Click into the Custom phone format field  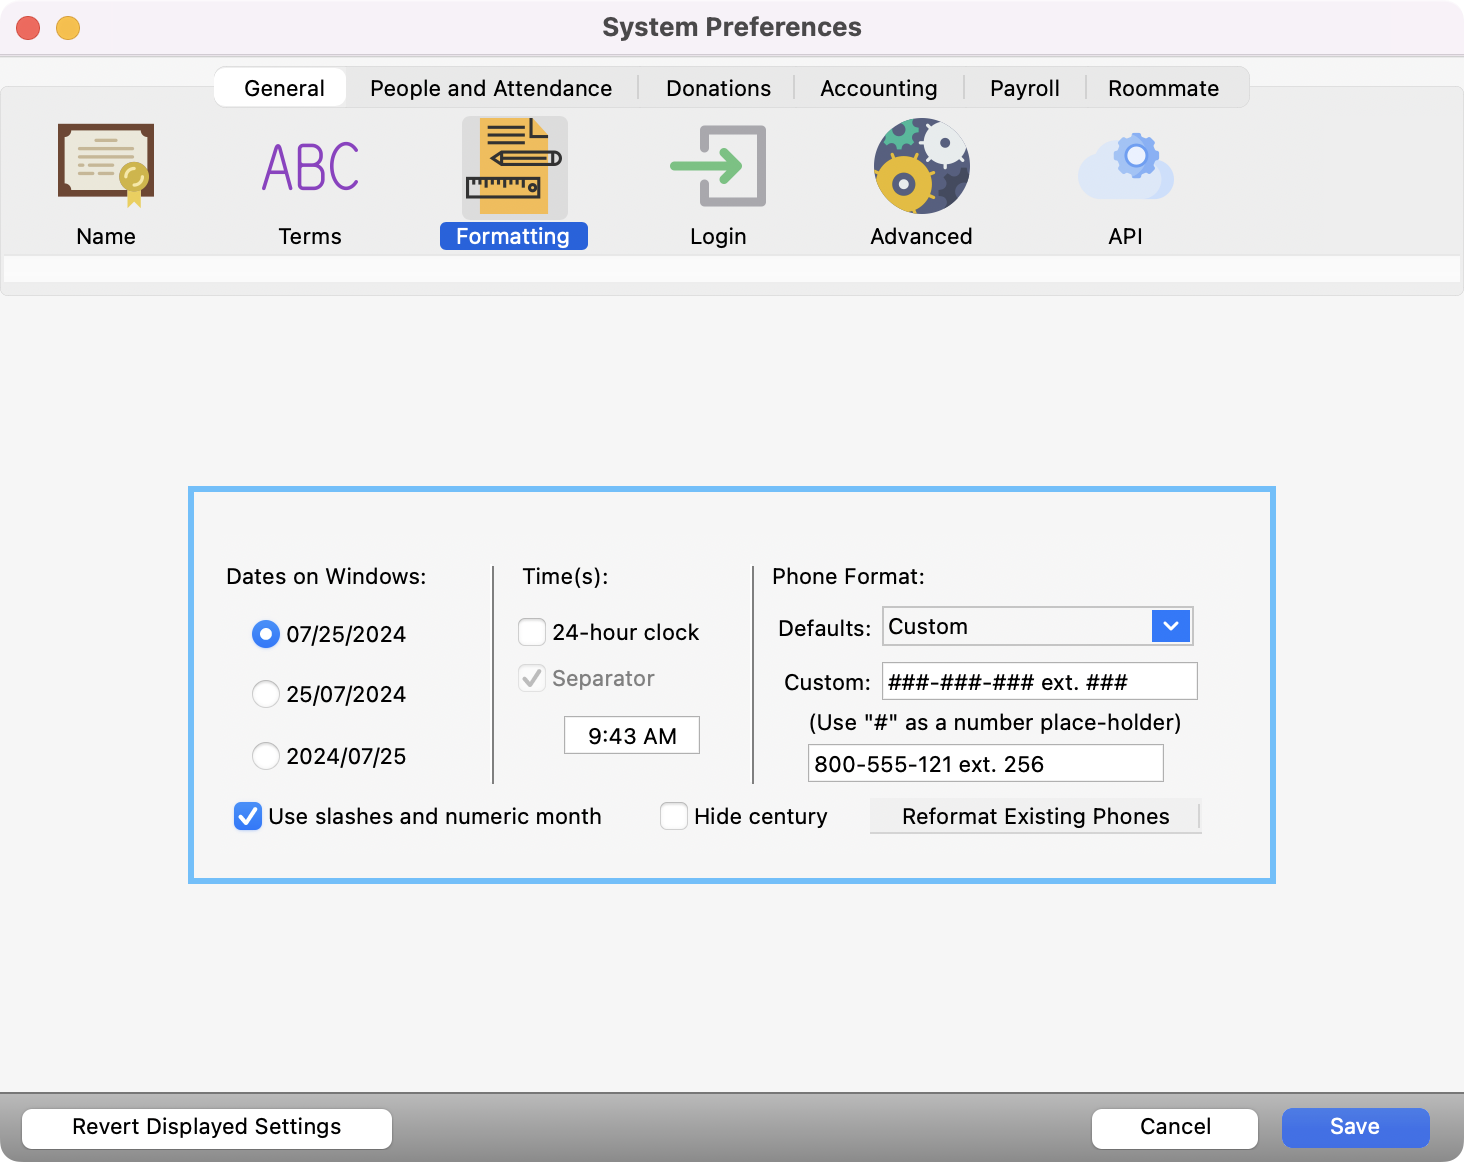[x=1038, y=682]
